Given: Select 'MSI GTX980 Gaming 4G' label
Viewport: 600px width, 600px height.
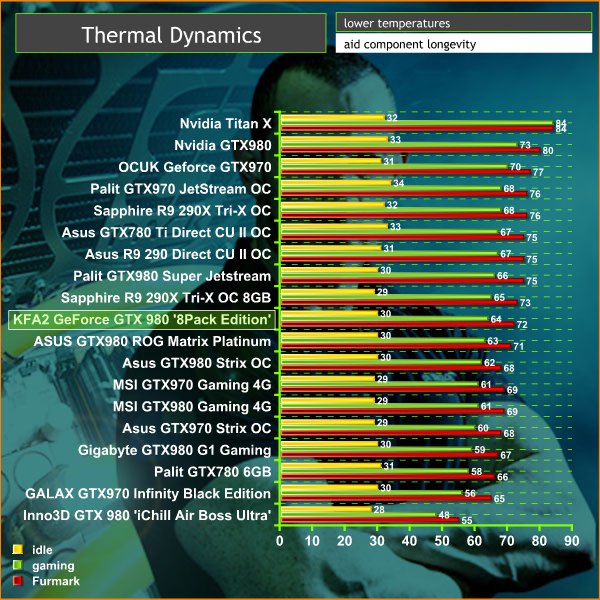Looking at the screenshot, I should click(192, 407).
